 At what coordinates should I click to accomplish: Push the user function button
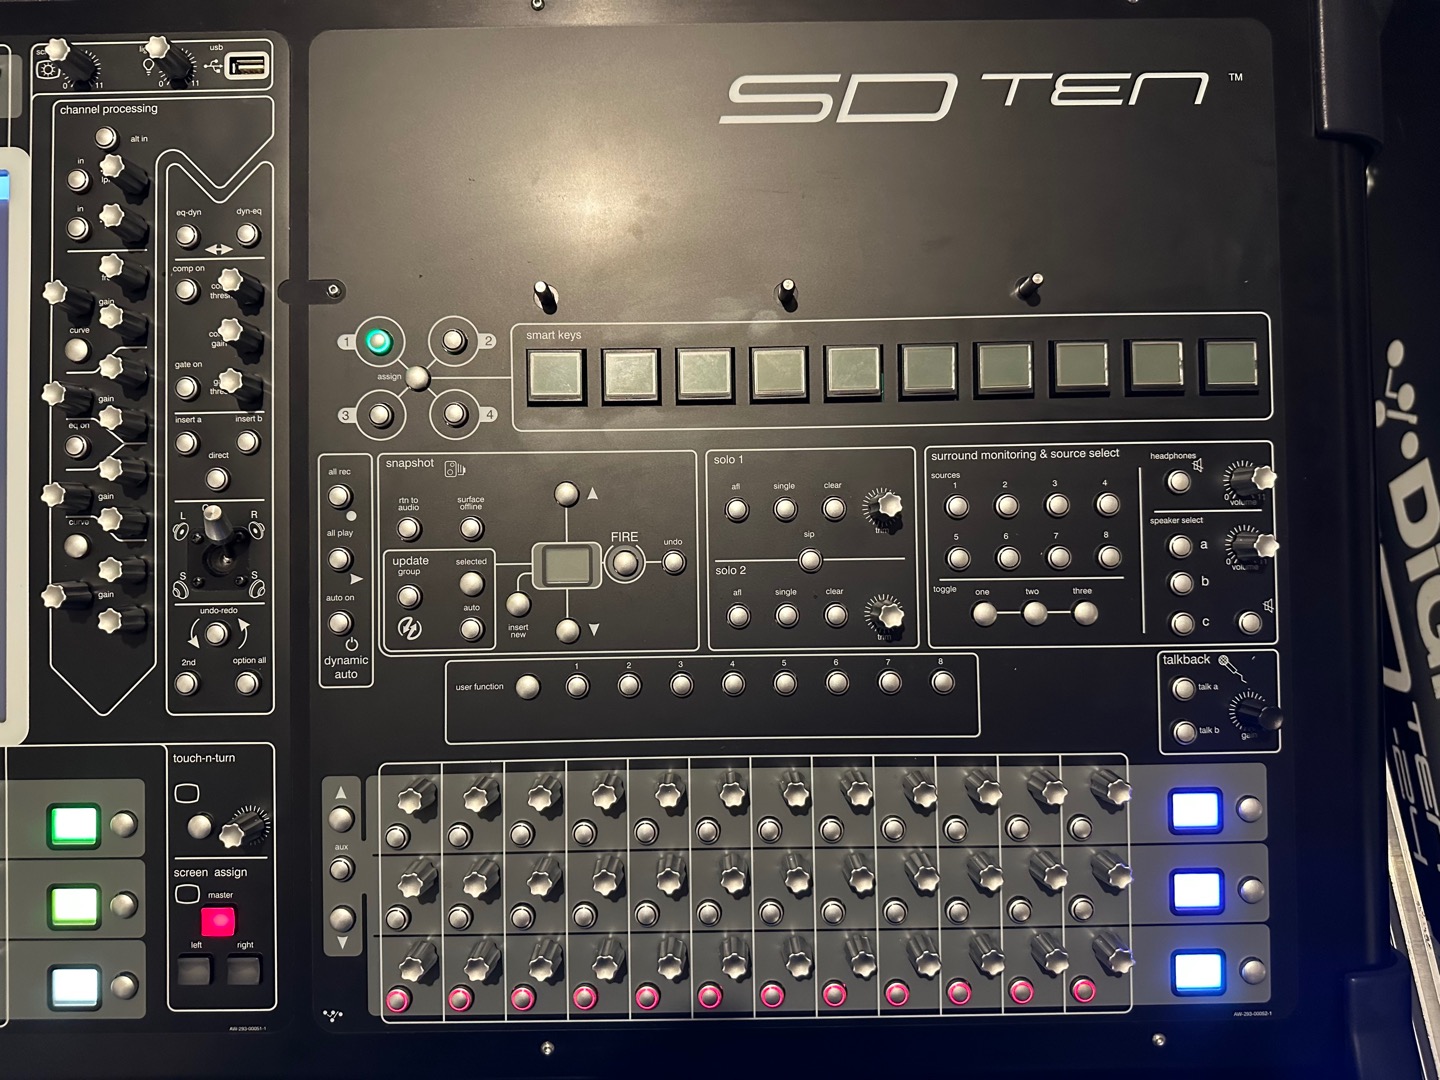527,687
